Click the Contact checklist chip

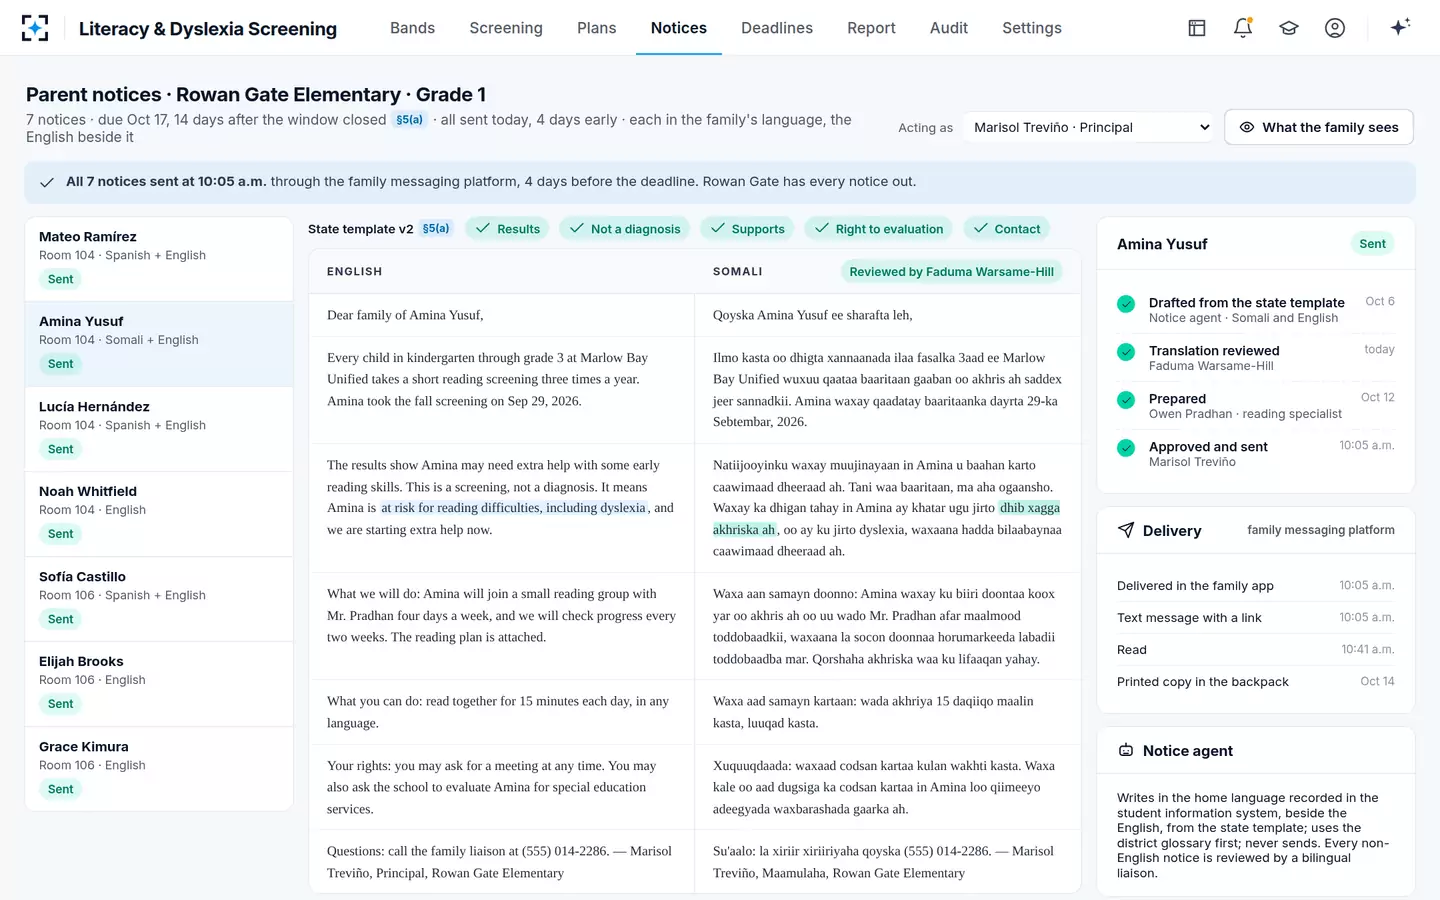1007,229
